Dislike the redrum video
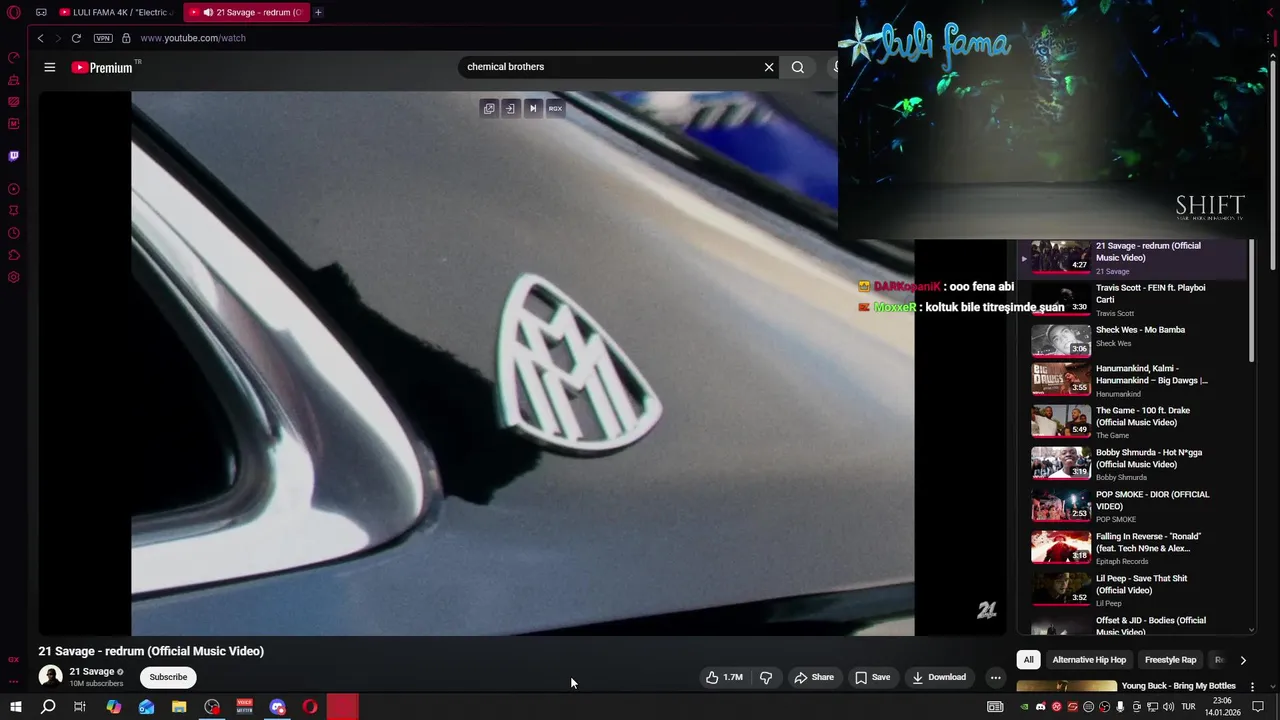The width and height of the screenshot is (1280, 720). tap(766, 677)
